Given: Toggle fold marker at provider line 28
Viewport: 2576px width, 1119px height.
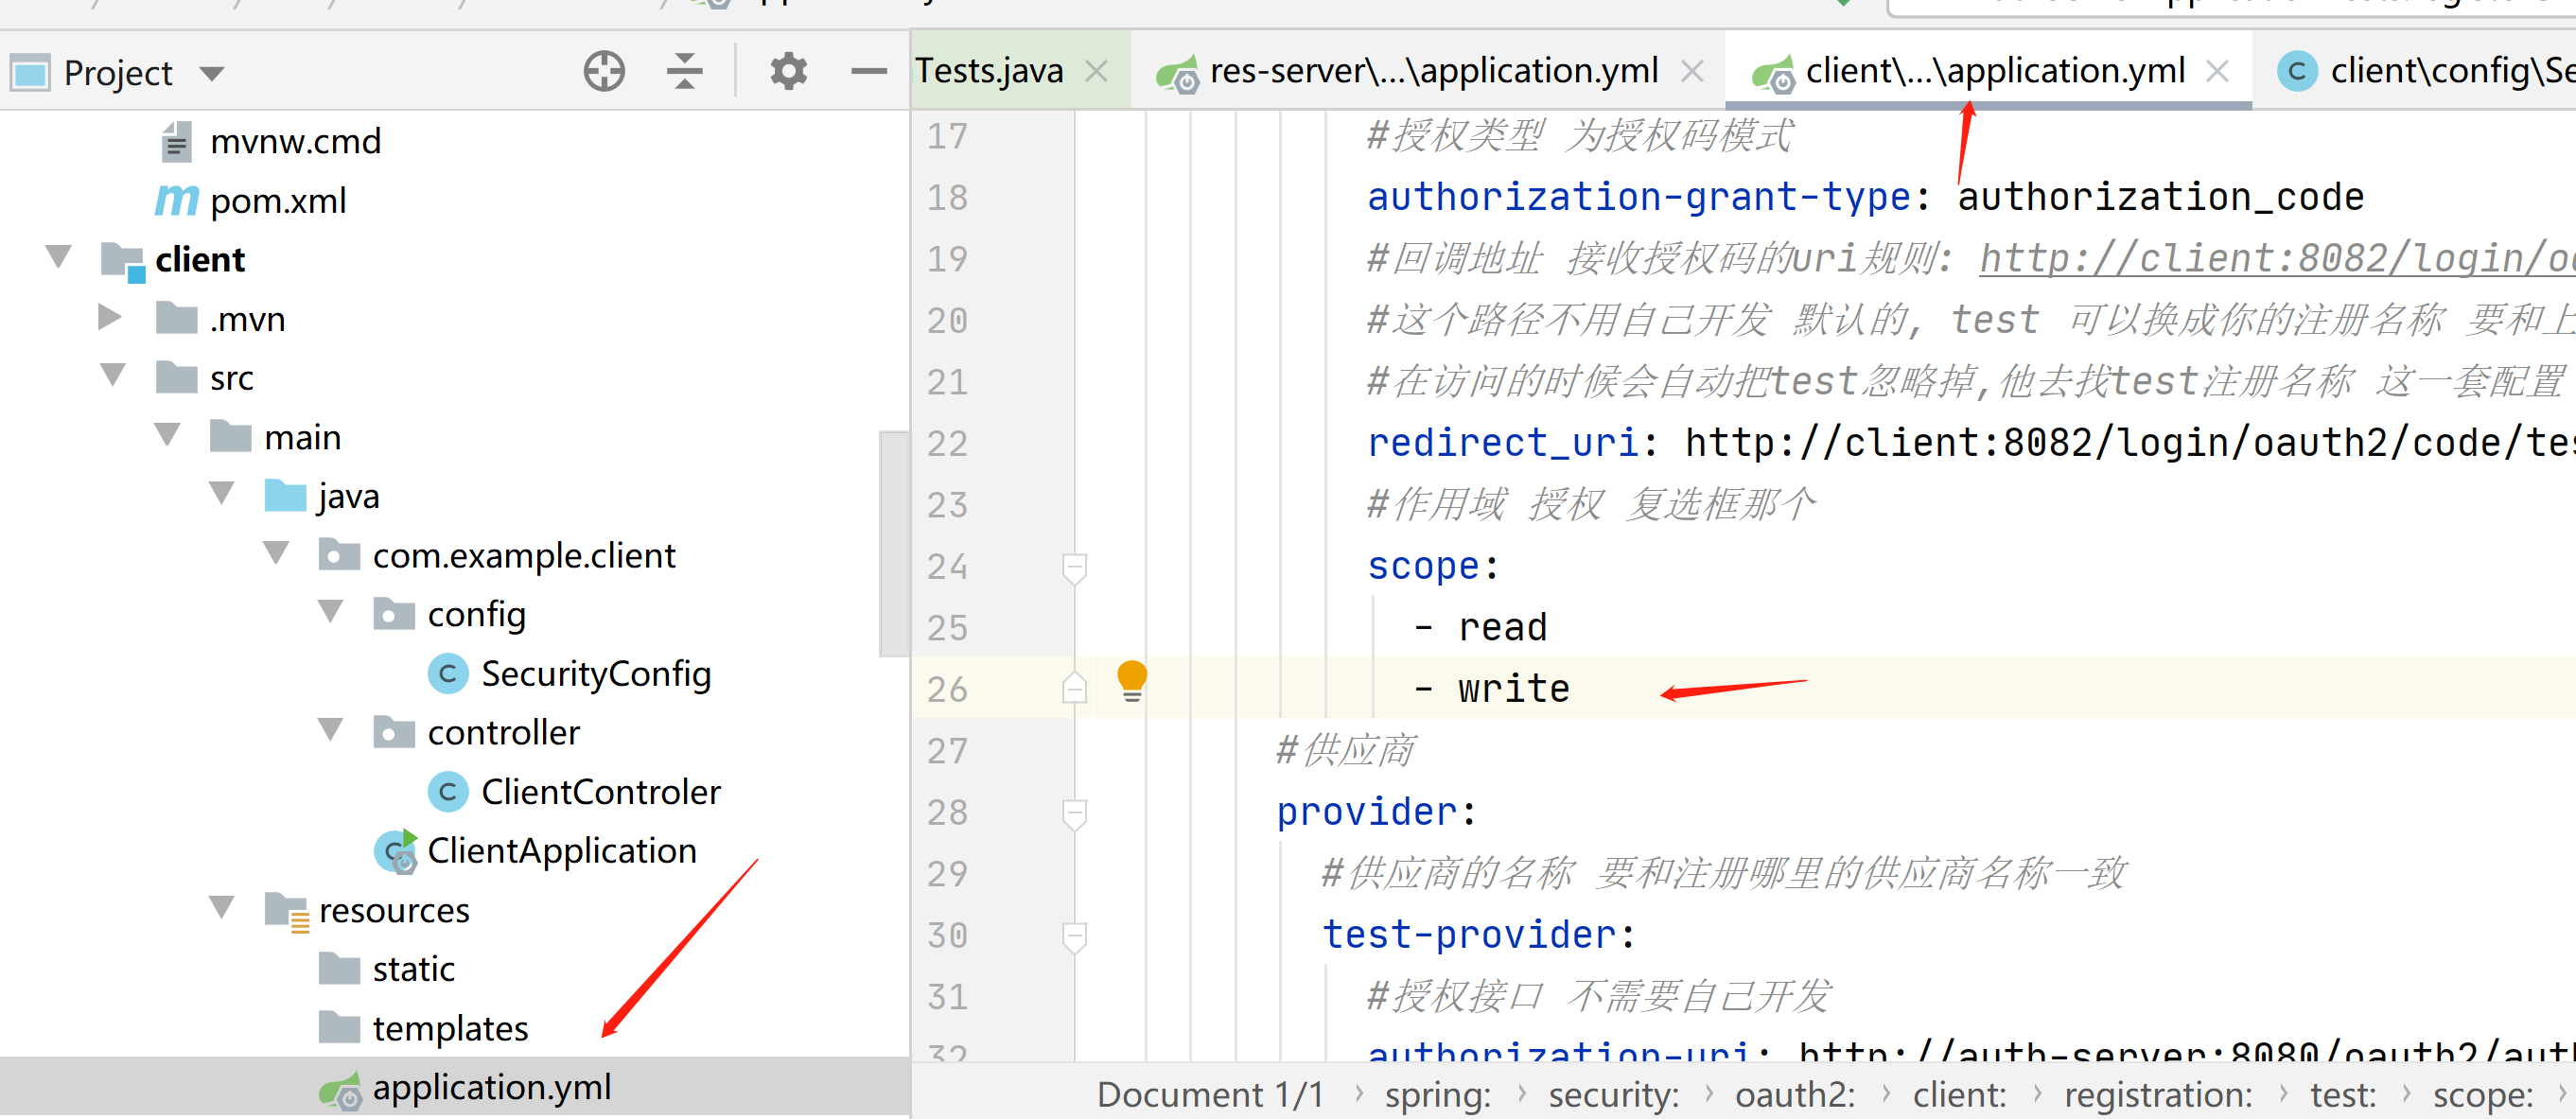Looking at the screenshot, I should (1074, 813).
